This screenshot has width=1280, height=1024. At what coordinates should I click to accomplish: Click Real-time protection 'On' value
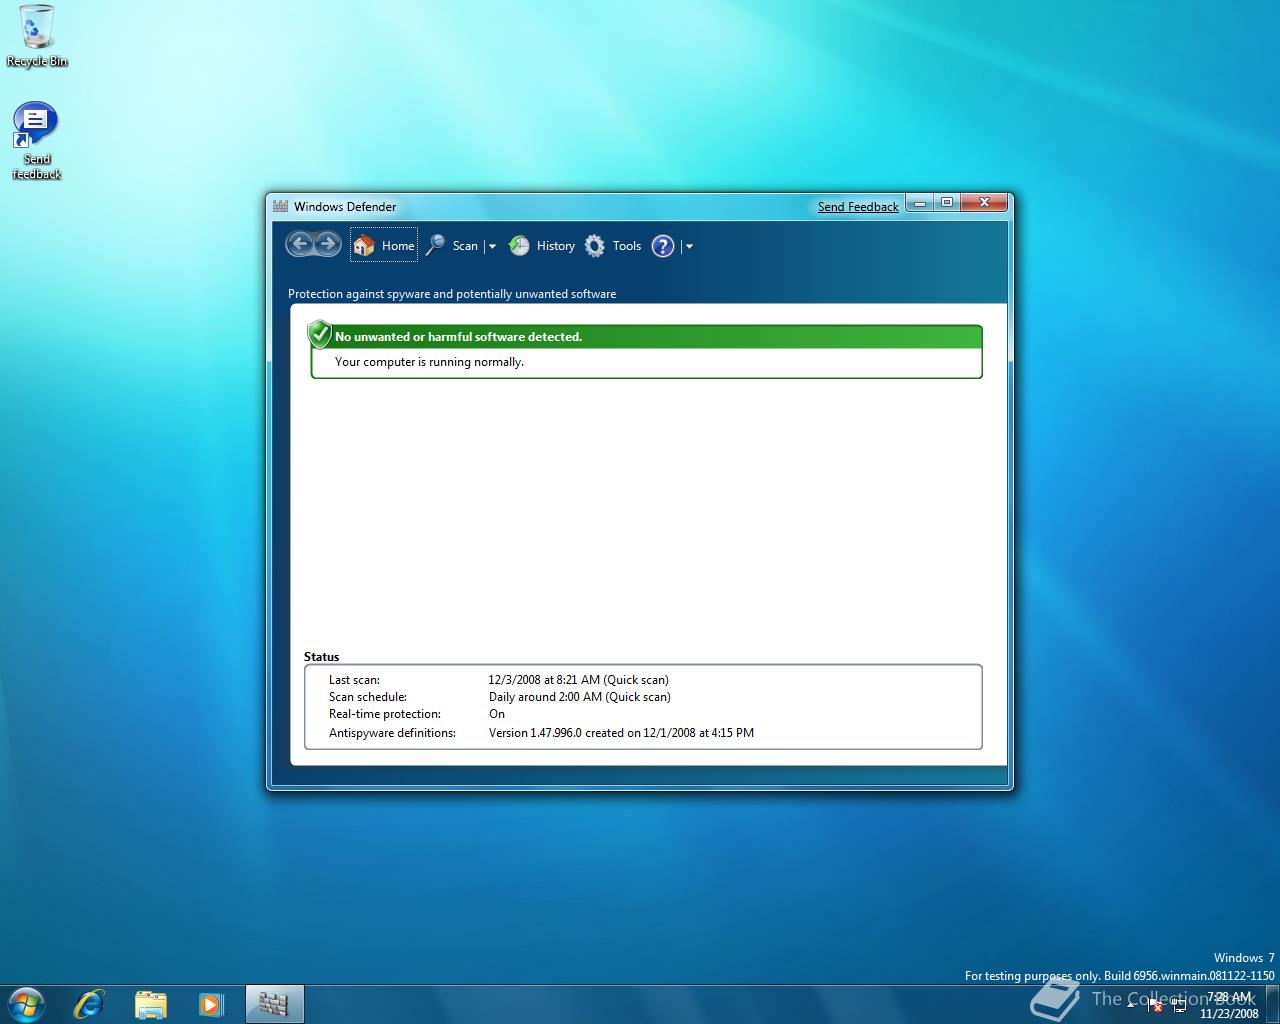(x=497, y=714)
